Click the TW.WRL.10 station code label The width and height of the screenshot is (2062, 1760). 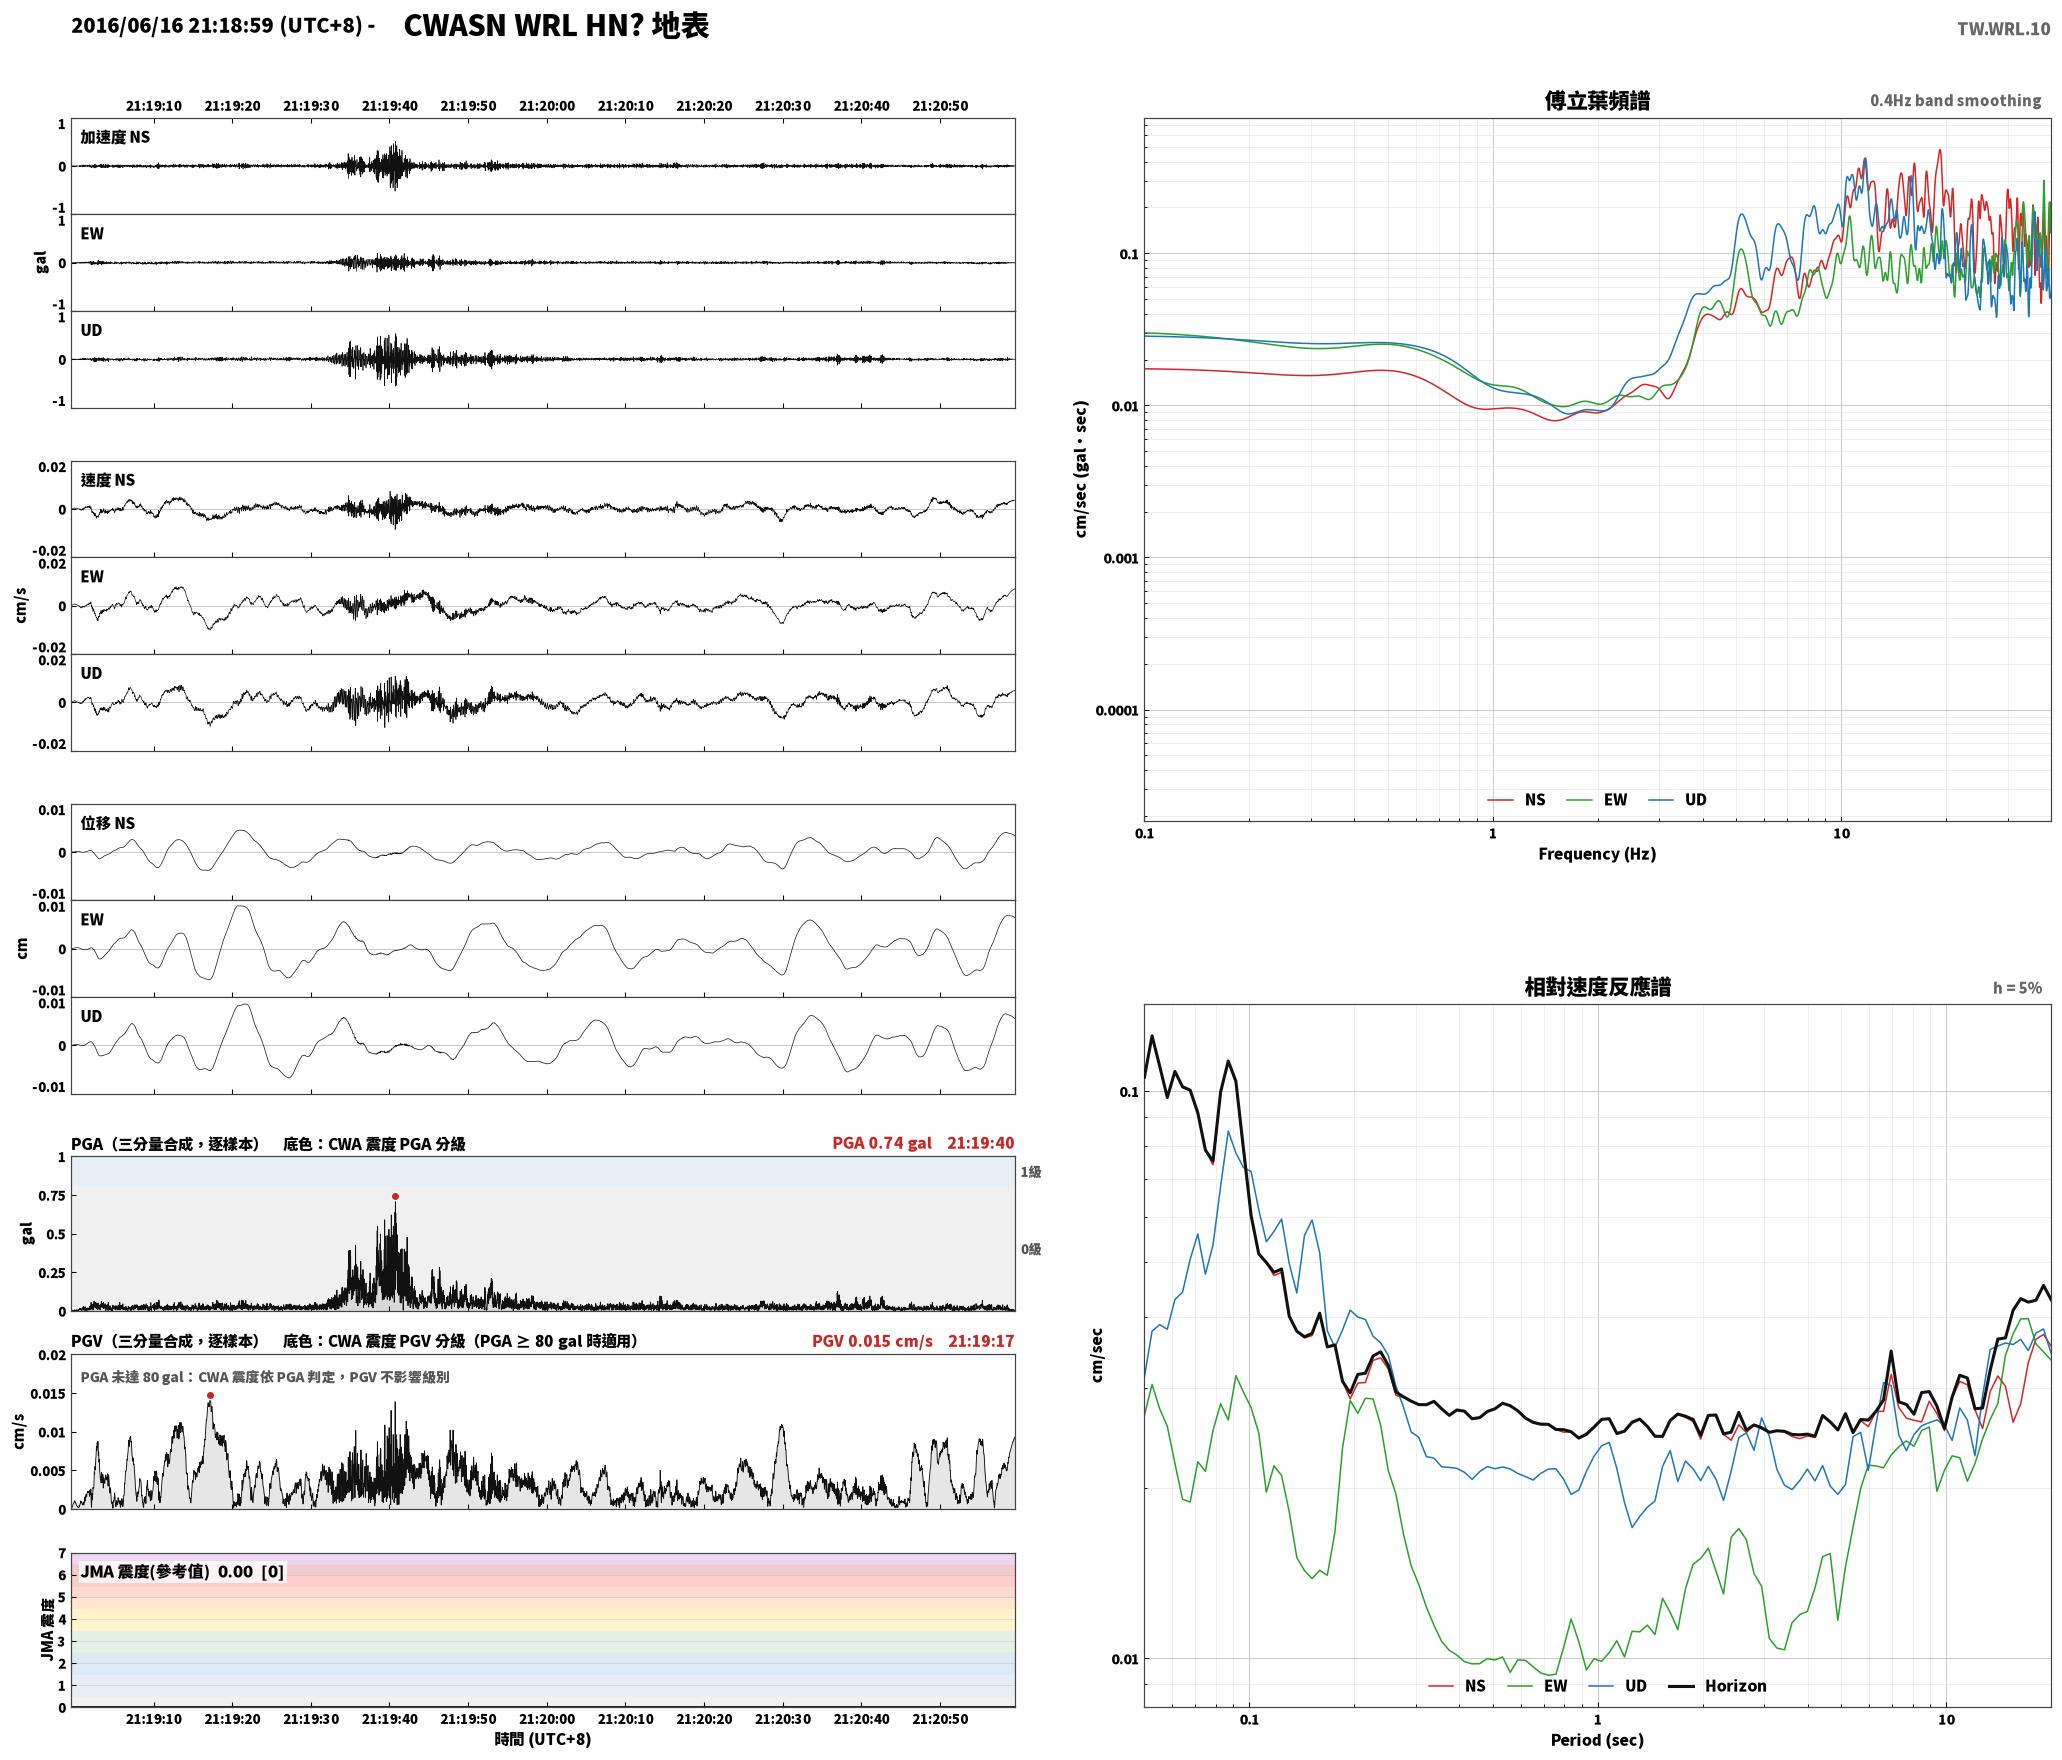[x=2003, y=29]
